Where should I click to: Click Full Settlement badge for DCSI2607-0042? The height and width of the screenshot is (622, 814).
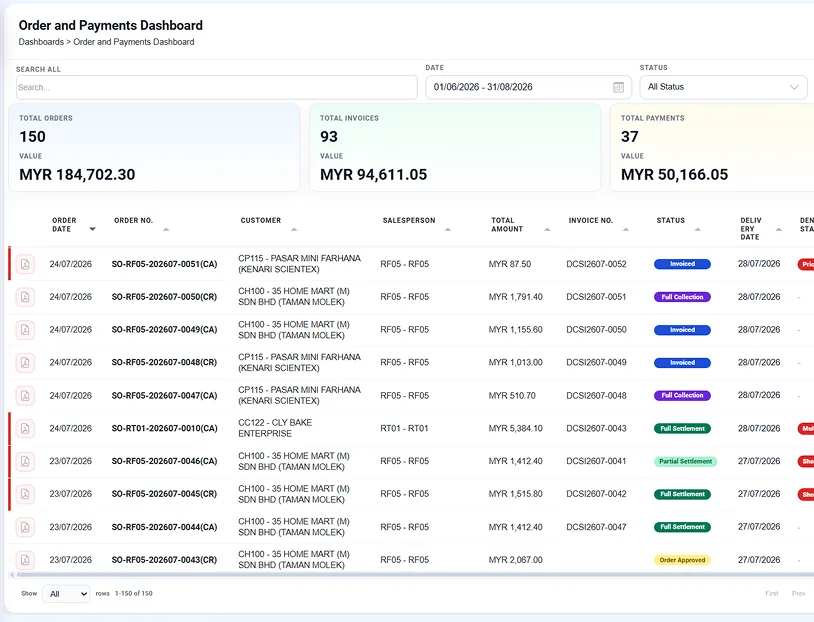click(x=682, y=494)
